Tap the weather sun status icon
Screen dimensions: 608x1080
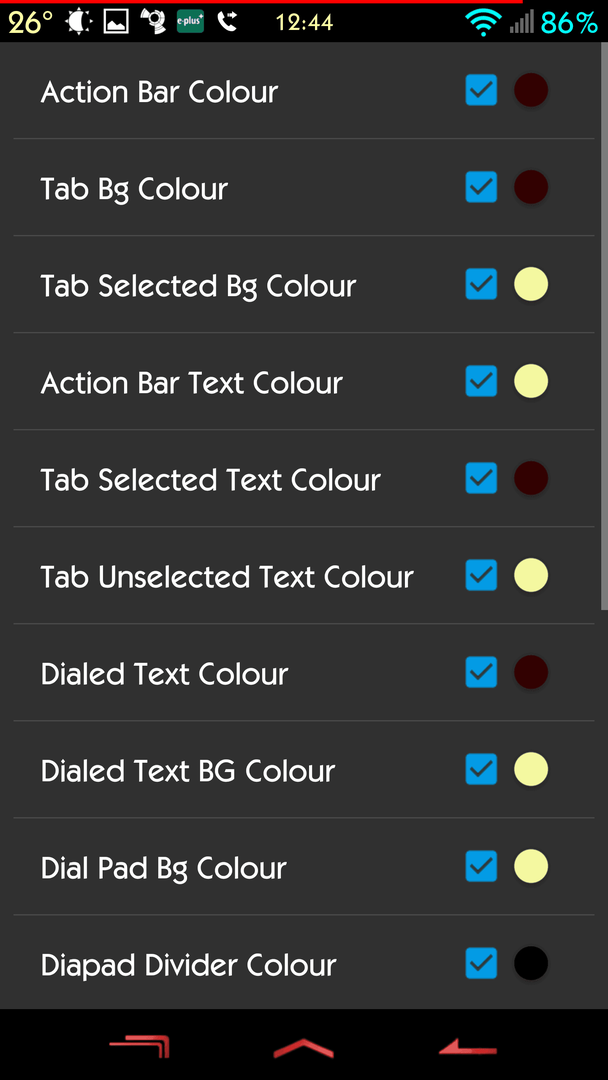pos(78,22)
